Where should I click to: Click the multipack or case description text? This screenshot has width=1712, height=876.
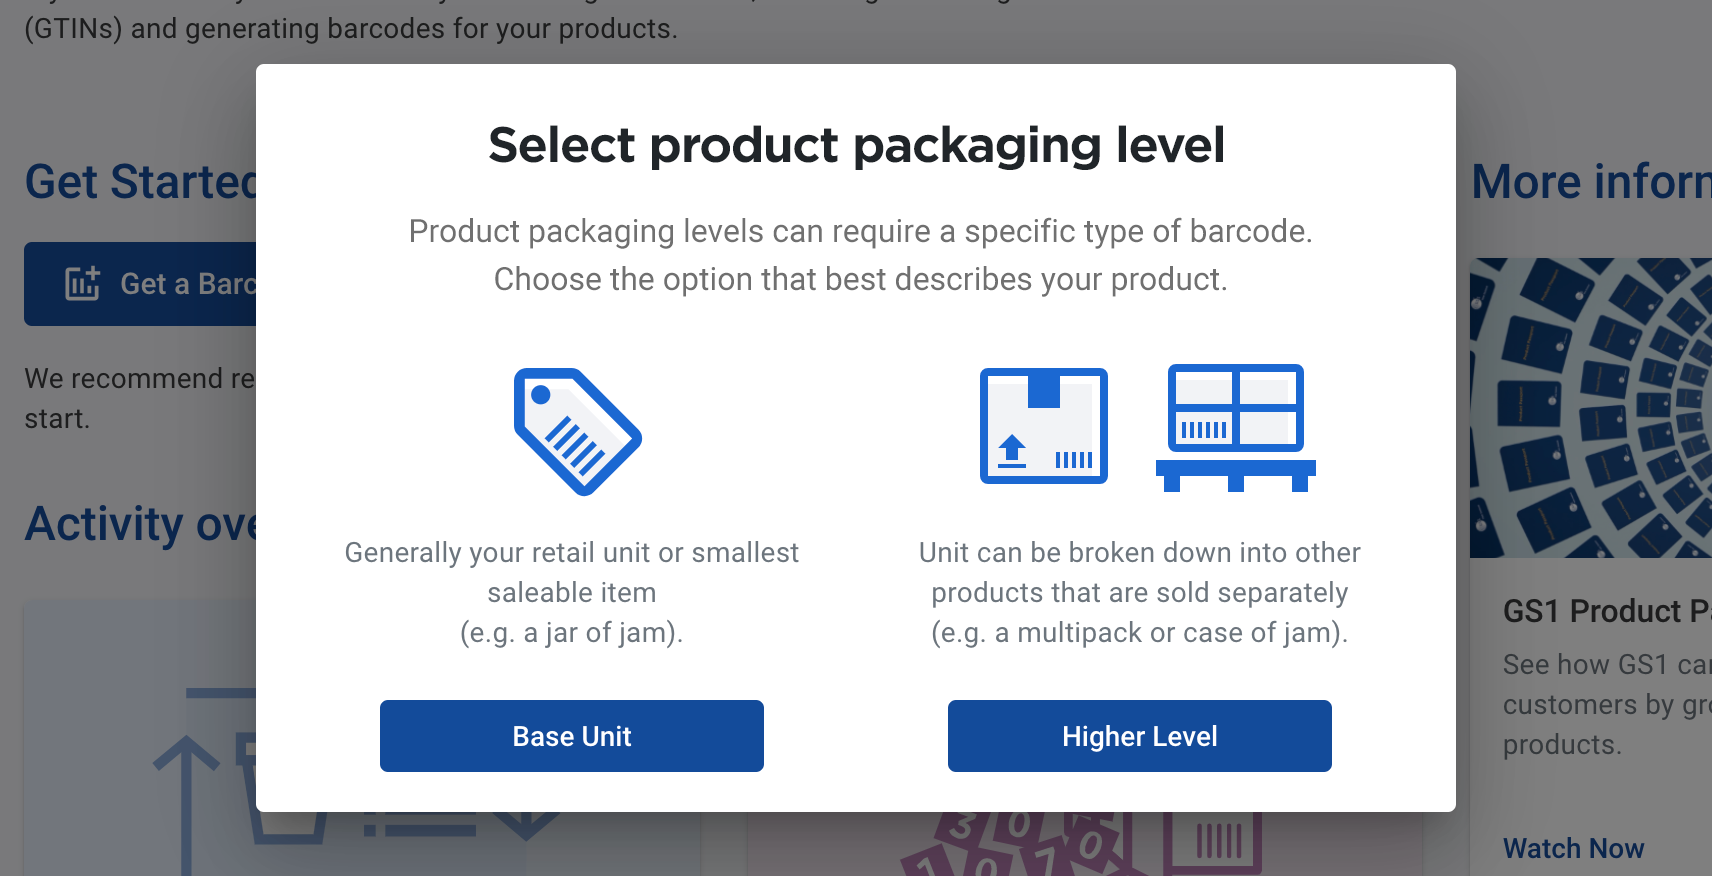[1140, 592]
